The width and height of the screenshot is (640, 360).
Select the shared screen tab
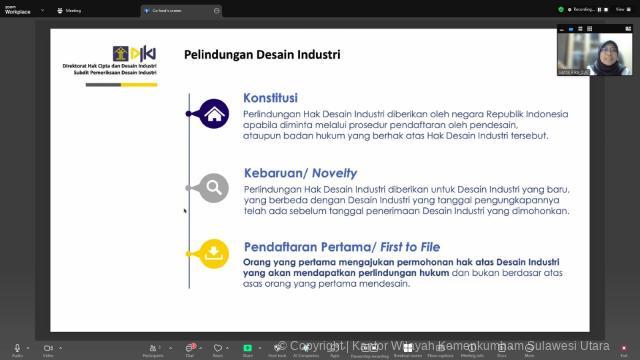point(181,11)
